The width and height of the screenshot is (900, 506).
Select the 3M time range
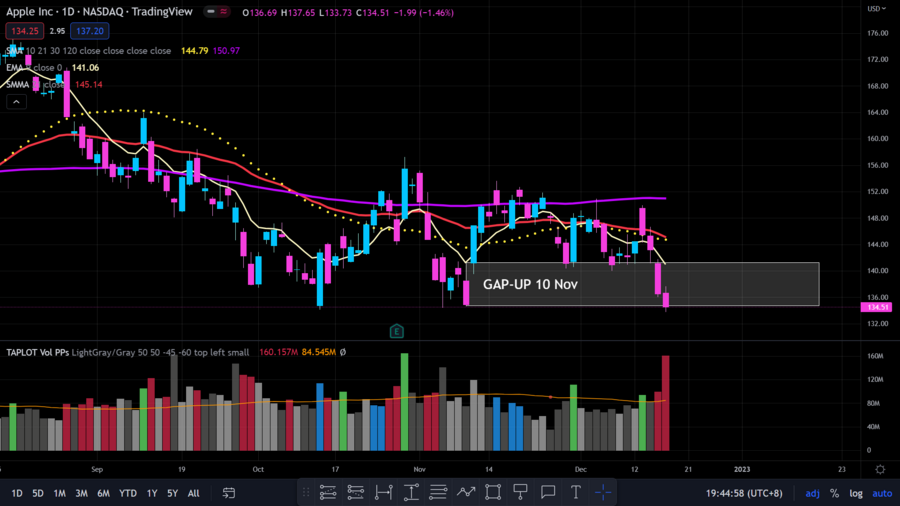pyautogui.click(x=81, y=493)
